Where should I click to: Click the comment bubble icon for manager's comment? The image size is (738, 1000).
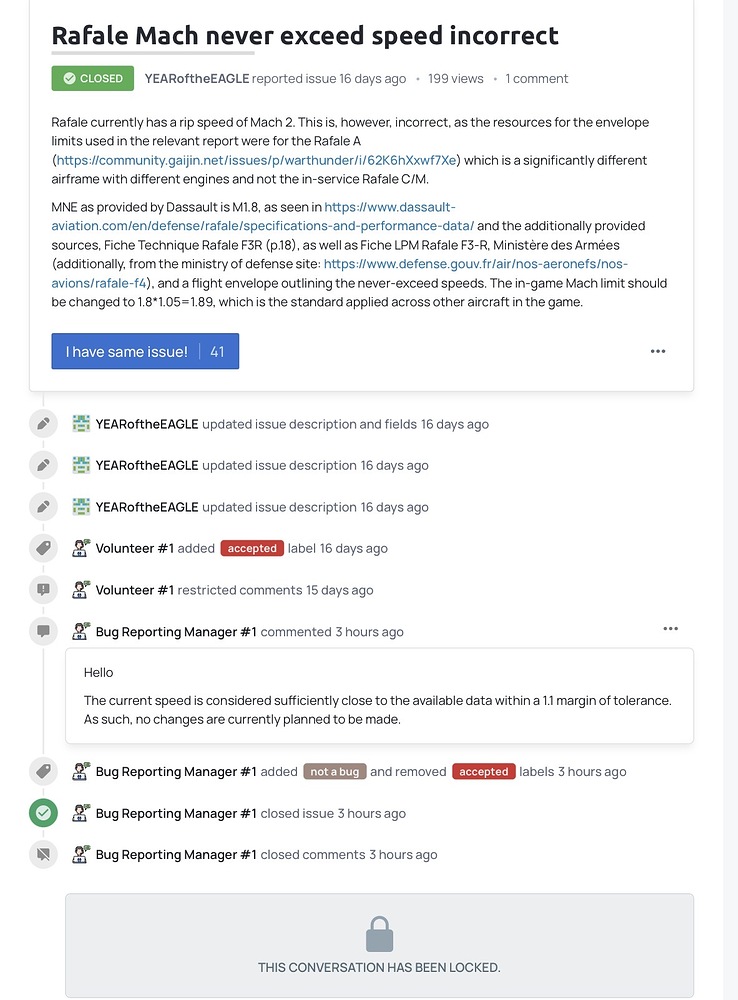click(x=43, y=631)
